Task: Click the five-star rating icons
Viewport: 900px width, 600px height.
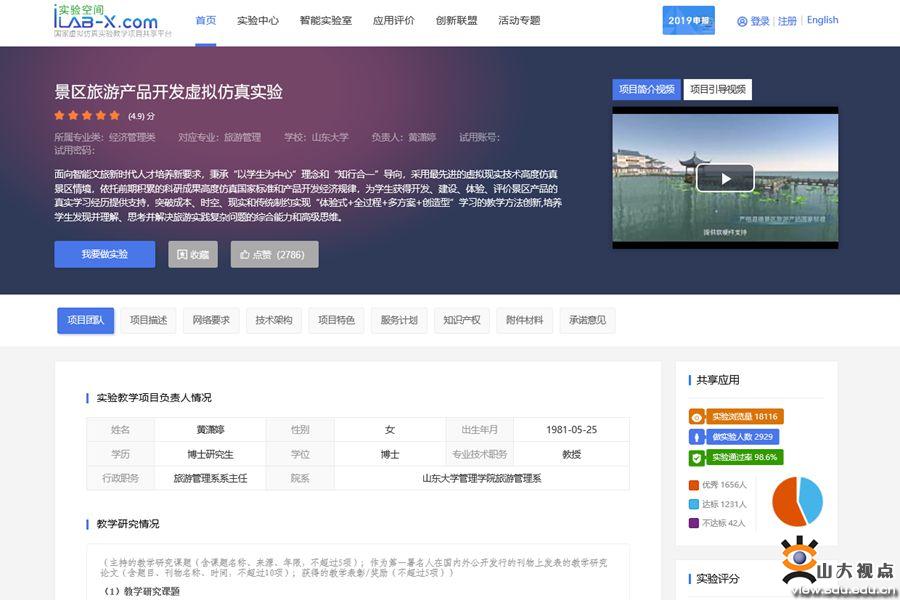Action: point(87,116)
